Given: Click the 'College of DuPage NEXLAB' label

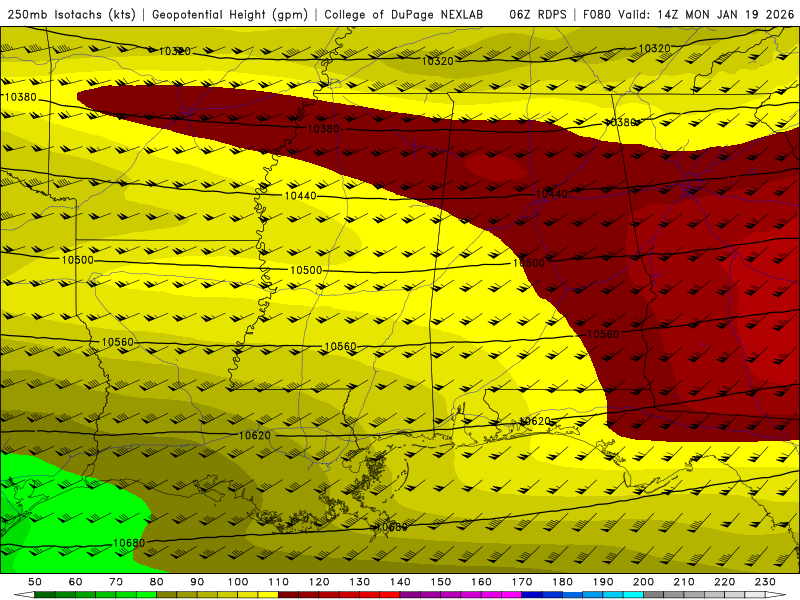Looking at the screenshot, I should [x=404, y=15].
